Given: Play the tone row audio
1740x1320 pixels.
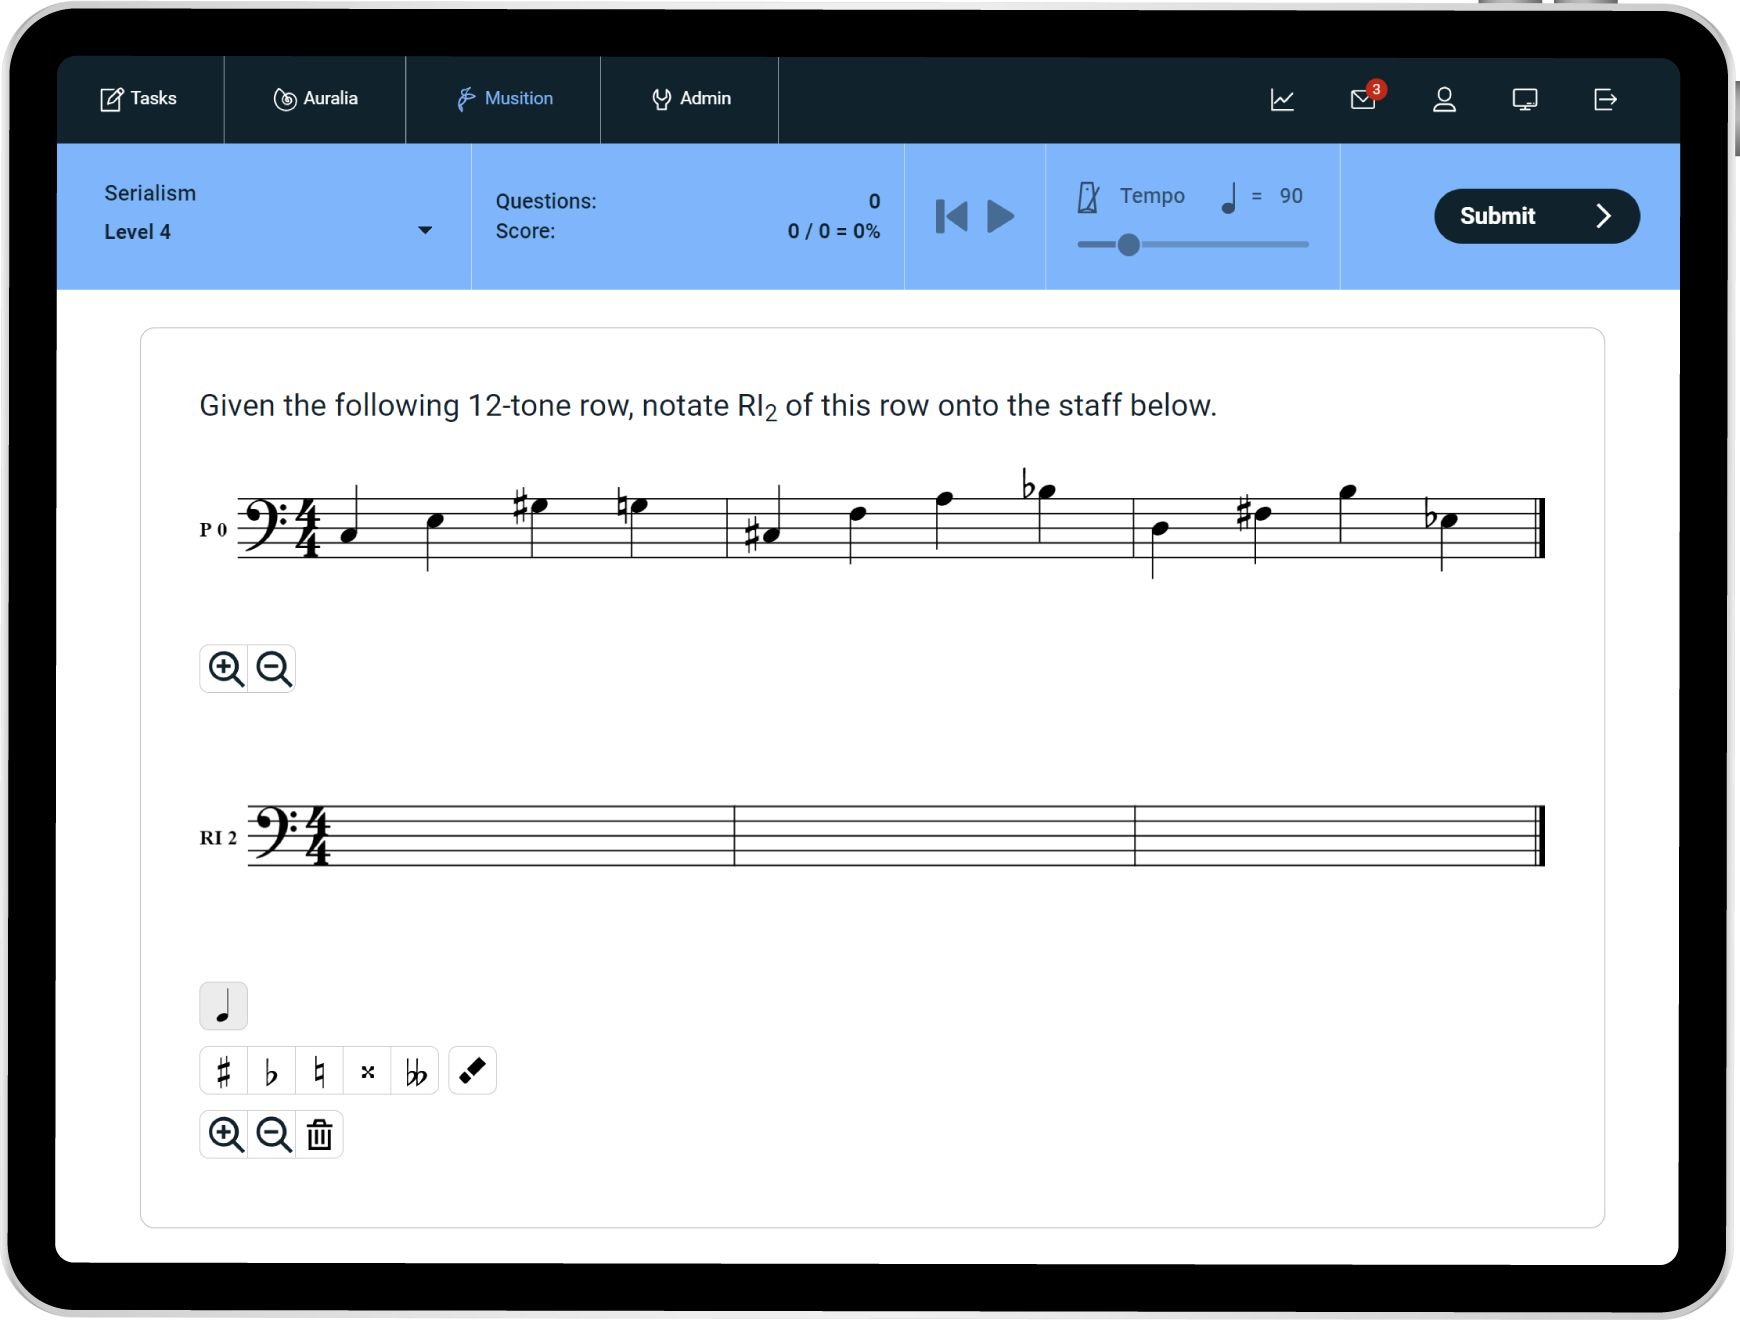Looking at the screenshot, I should click(1000, 216).
